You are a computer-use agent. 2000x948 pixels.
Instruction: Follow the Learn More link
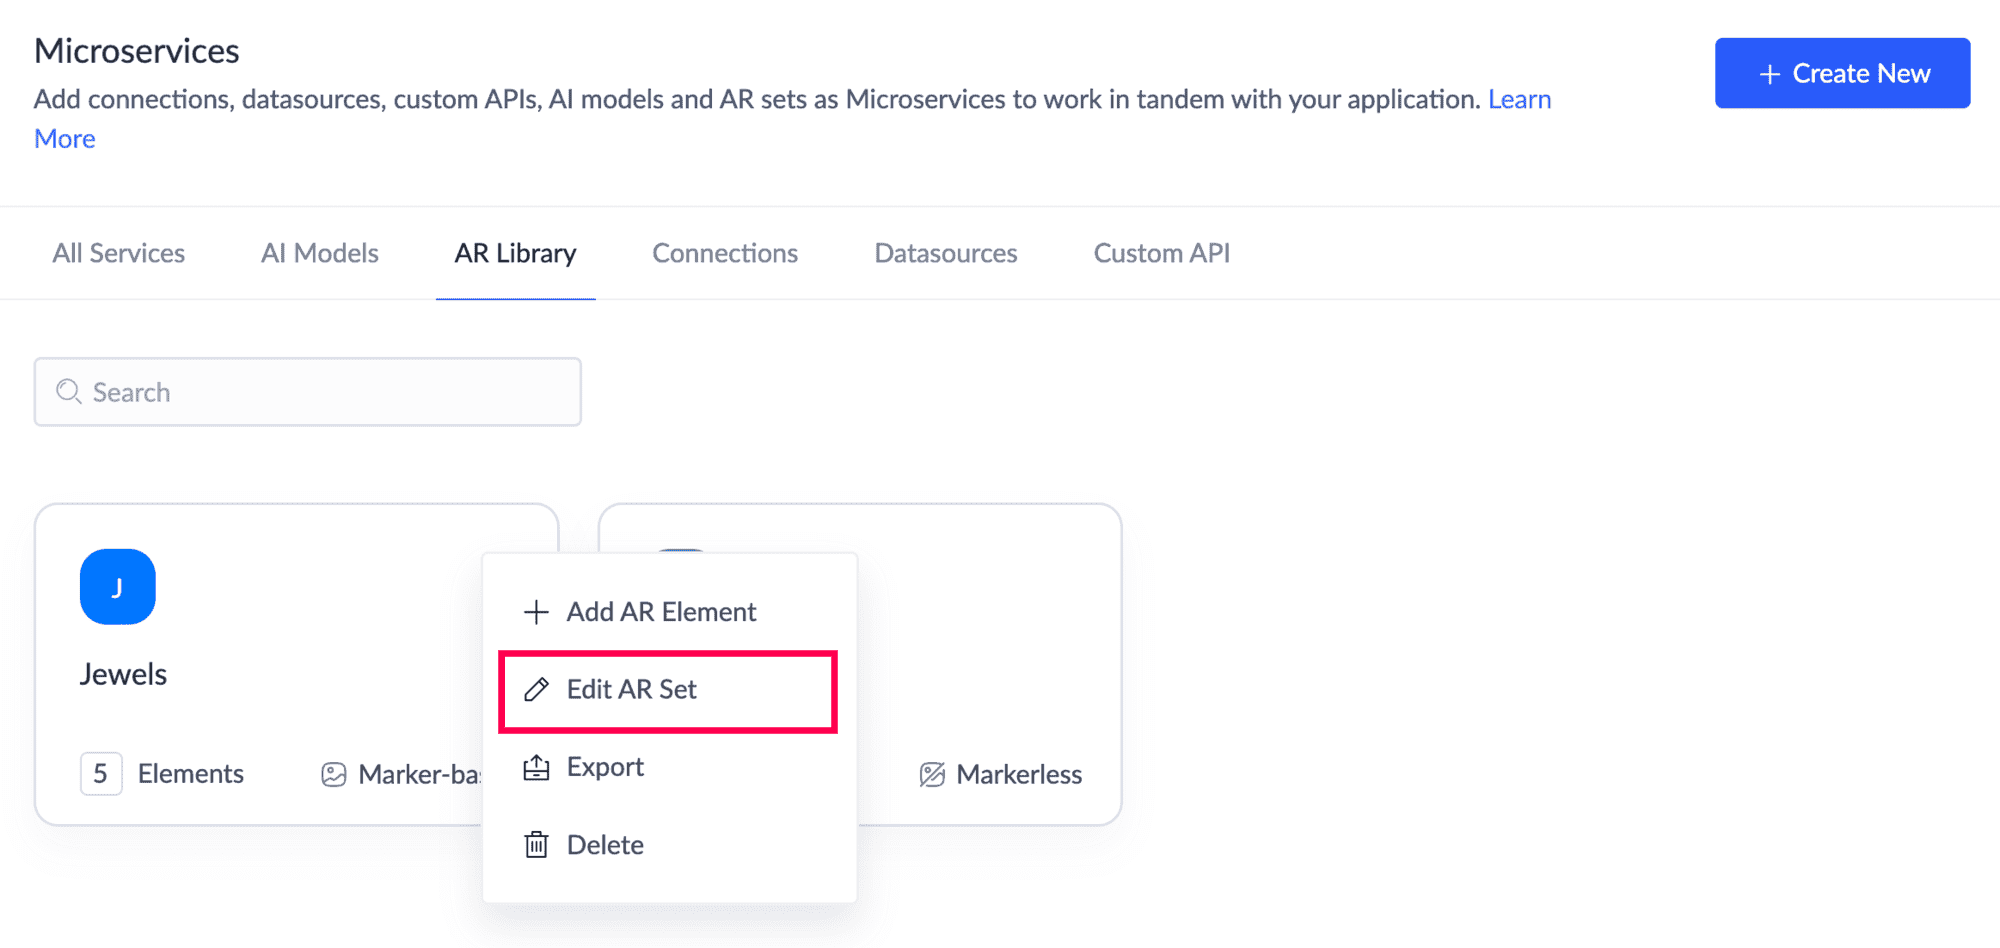[x=1519, y=100]
